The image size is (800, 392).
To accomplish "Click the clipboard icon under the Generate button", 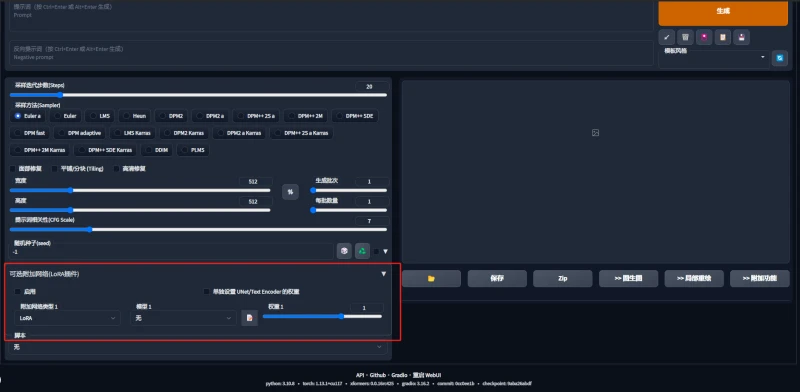I will (722, 37).
